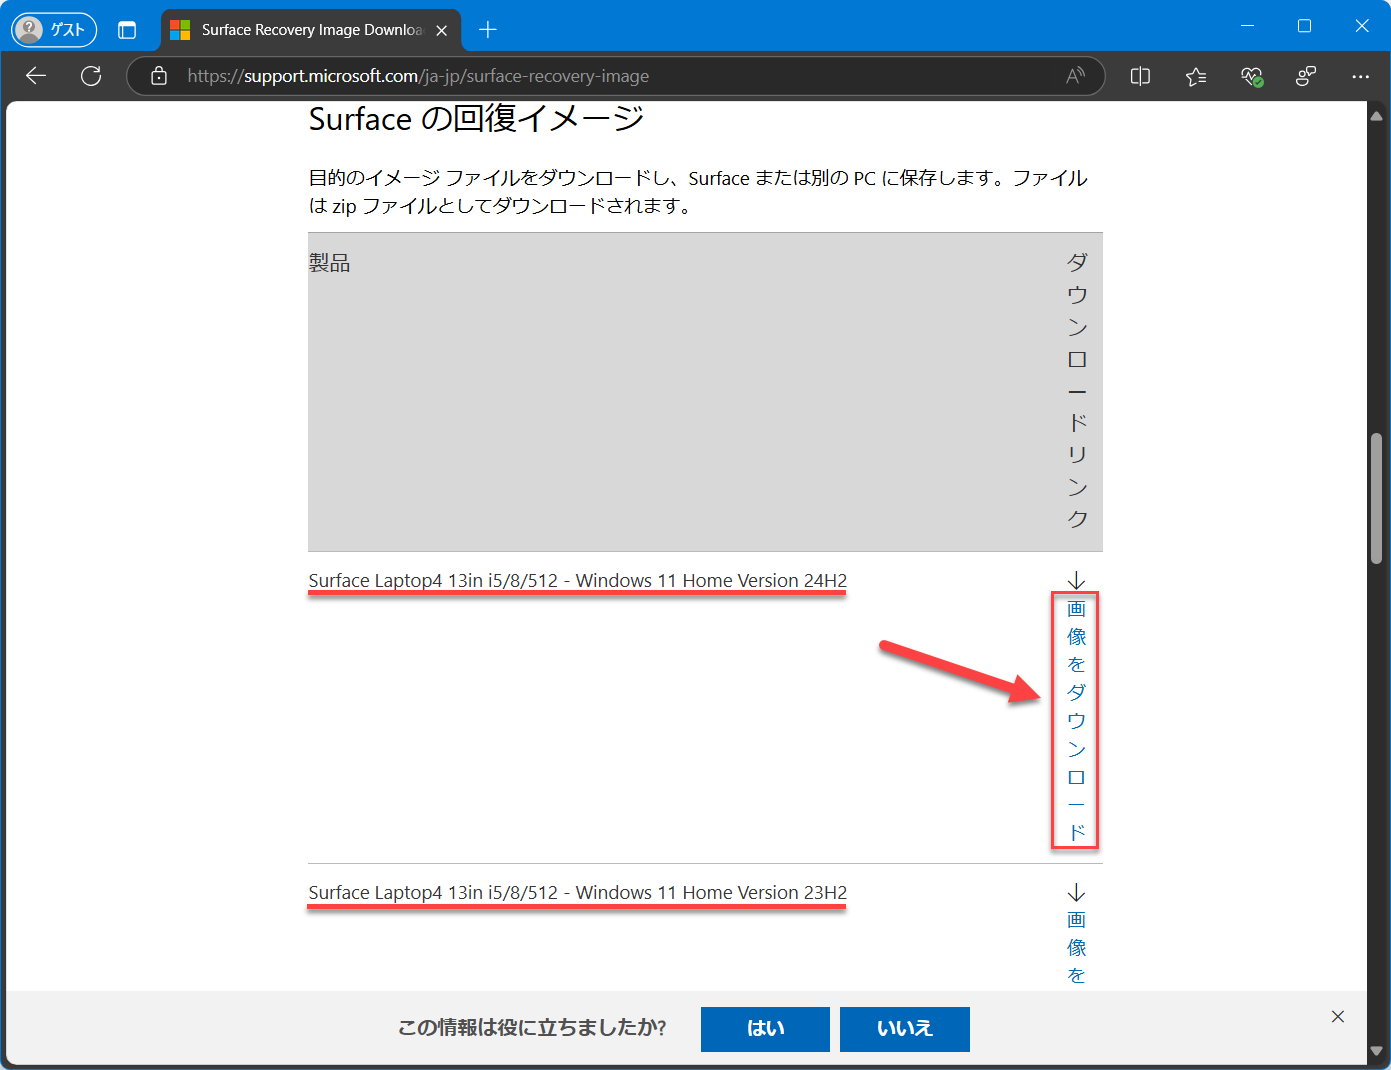Click the 23H2 row download arrow icon

pyautogui.click(x=1076, y=892)
